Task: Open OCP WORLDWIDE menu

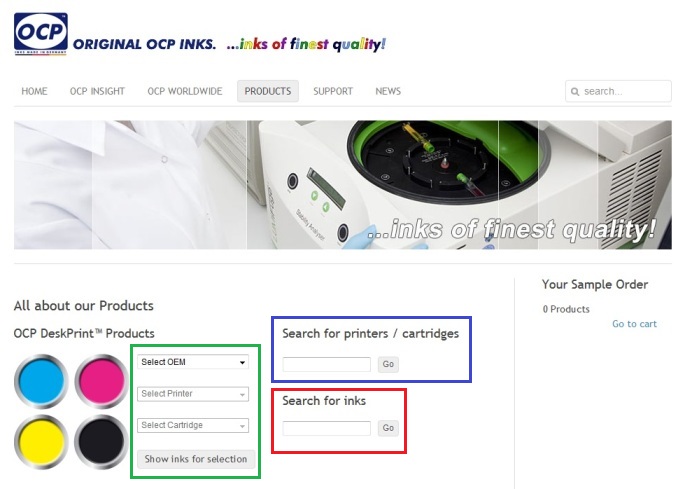Action: (185, 91)
